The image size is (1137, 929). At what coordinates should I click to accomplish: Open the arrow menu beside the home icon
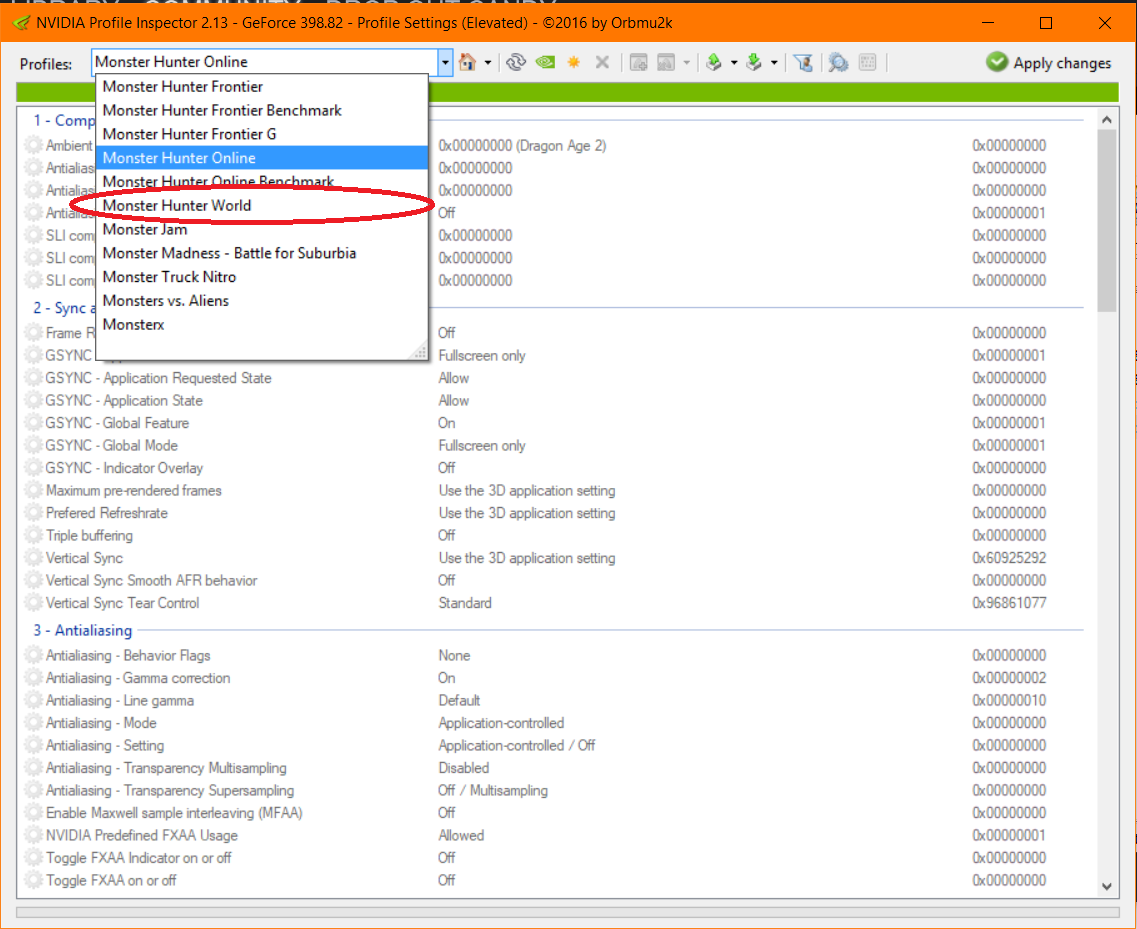pos(488,63)
